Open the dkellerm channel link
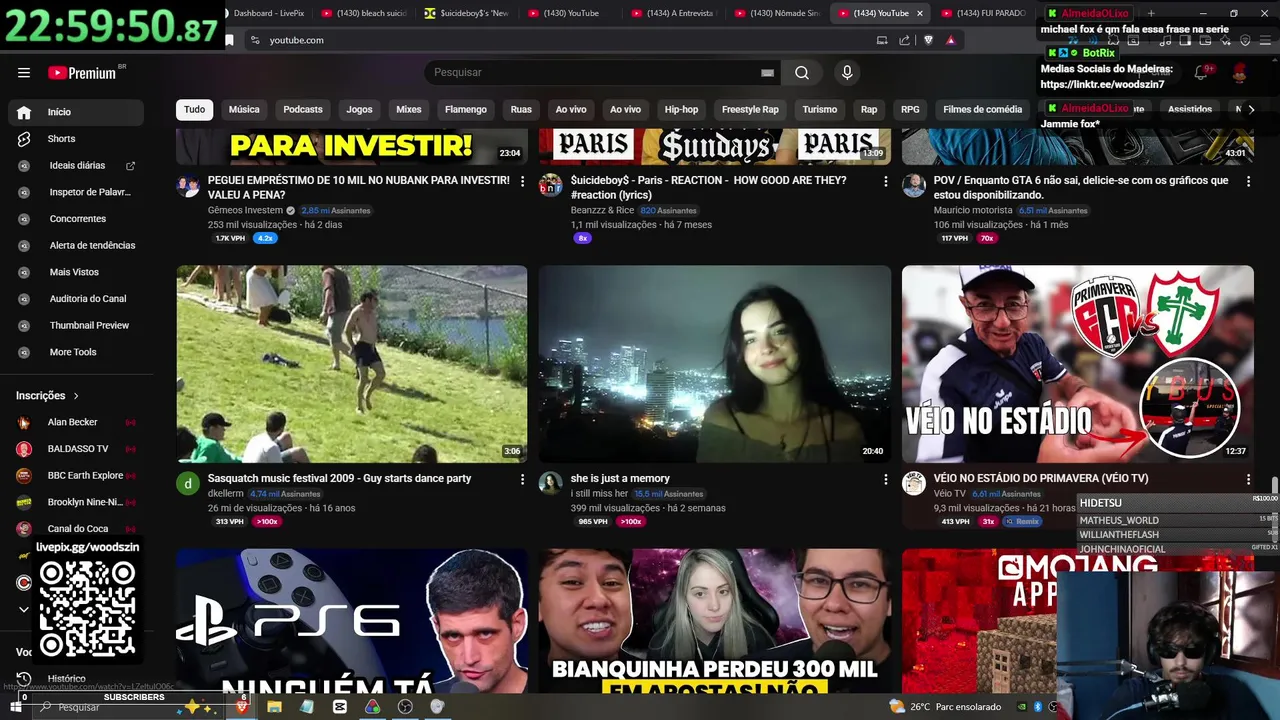Image resolution: width=1280 pixels, height=720 pixels. tap(226, 494)
